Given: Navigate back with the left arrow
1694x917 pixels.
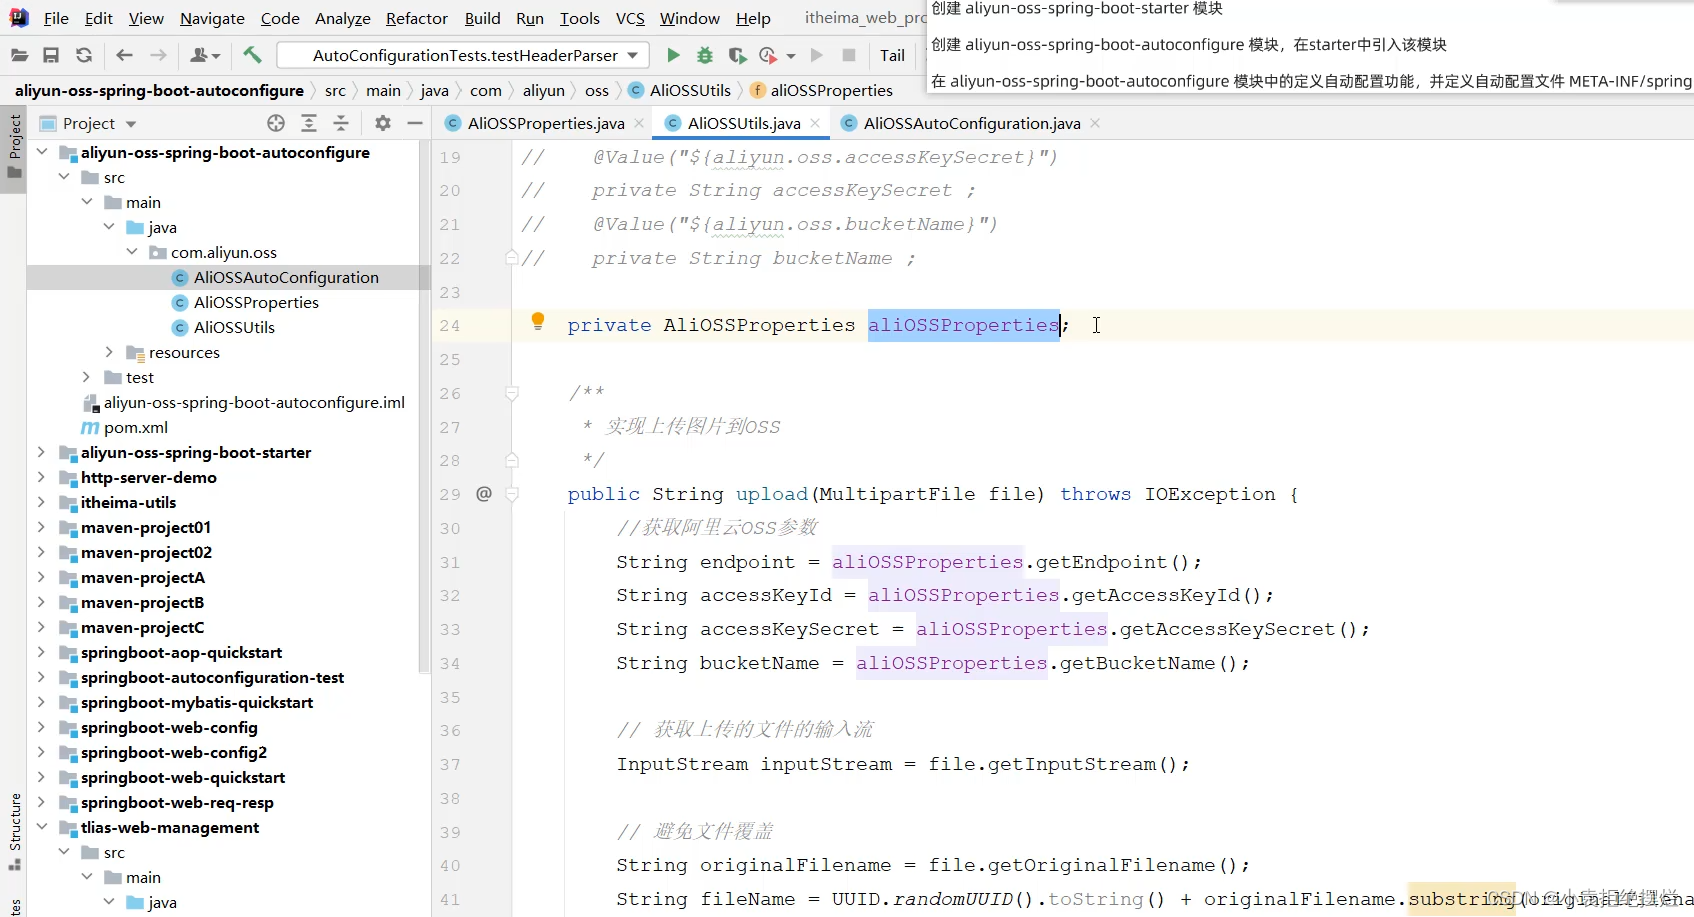Looking at the screenshot, I should [124, 55].
